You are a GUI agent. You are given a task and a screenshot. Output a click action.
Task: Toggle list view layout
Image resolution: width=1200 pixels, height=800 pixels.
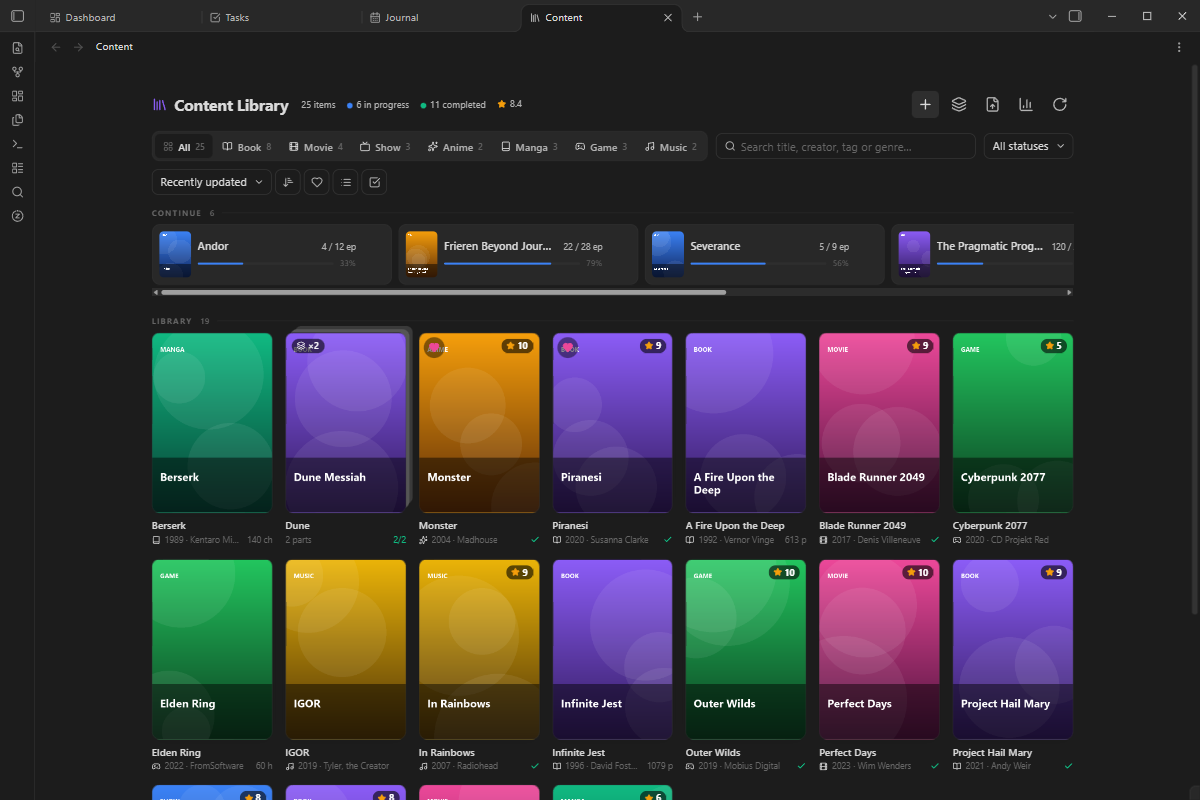click(x=345, y=182)
